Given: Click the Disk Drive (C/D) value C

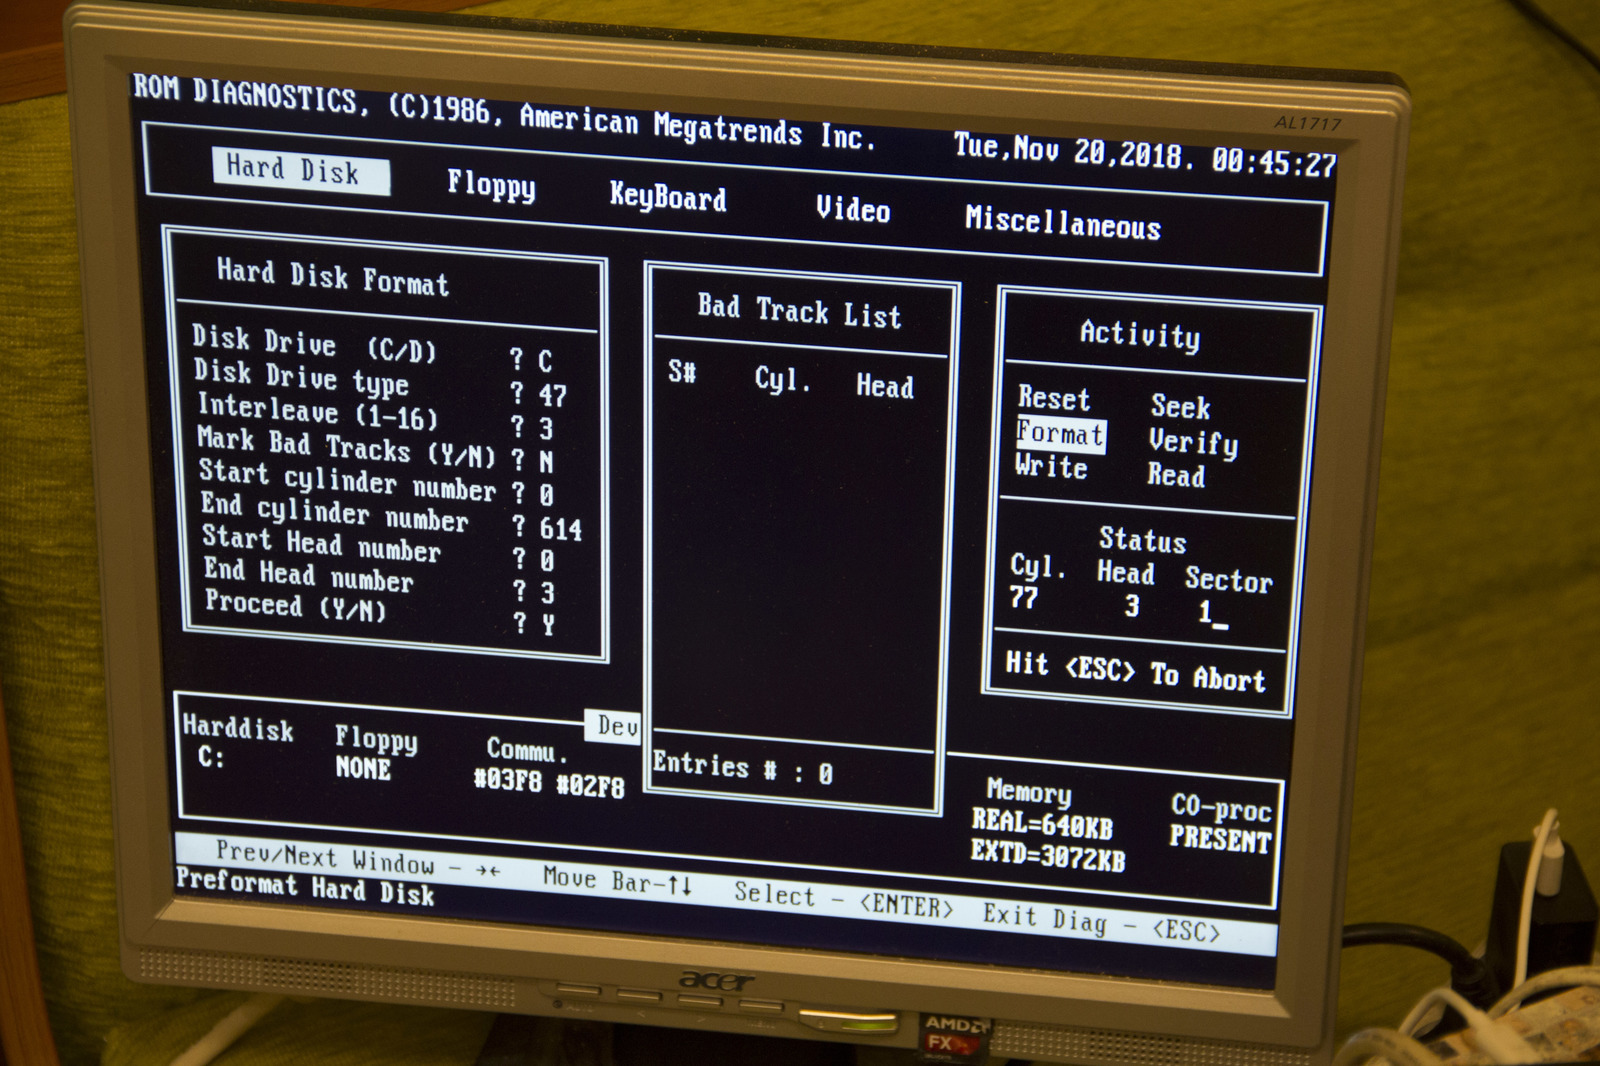Looking at the screenshot, I should [545, 361].
